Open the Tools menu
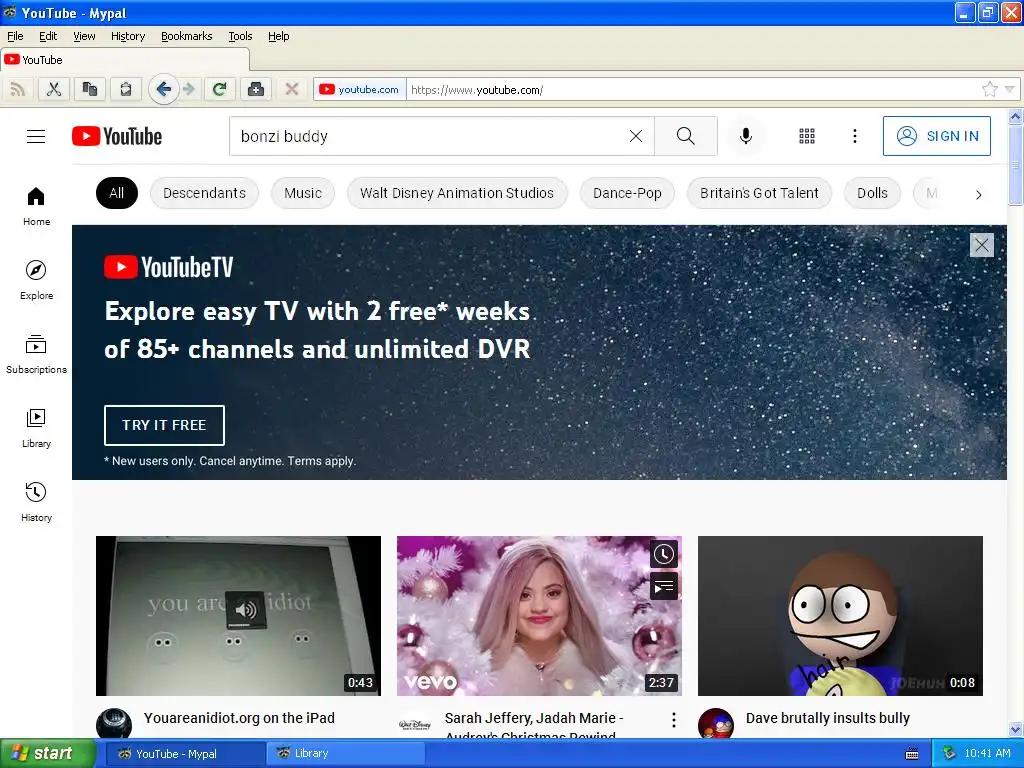Image resolution: width=1024 pixels, height=768 pixels. point(240,36)
